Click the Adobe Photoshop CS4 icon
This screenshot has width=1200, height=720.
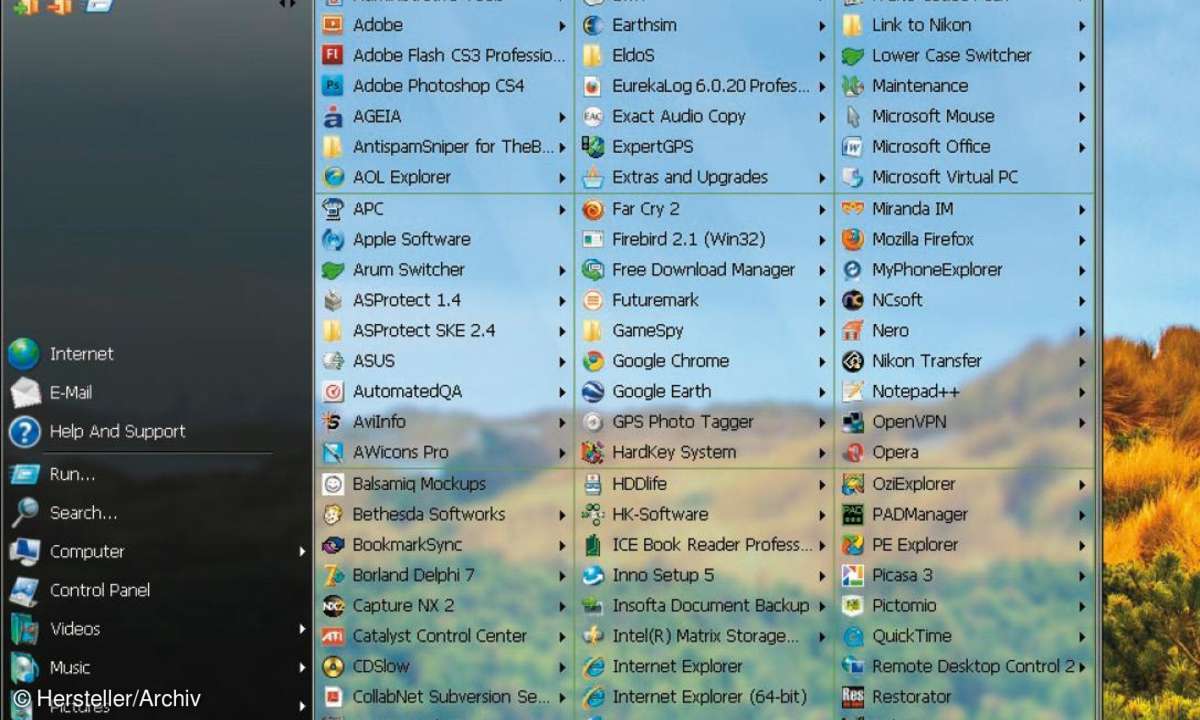point(333,86)
